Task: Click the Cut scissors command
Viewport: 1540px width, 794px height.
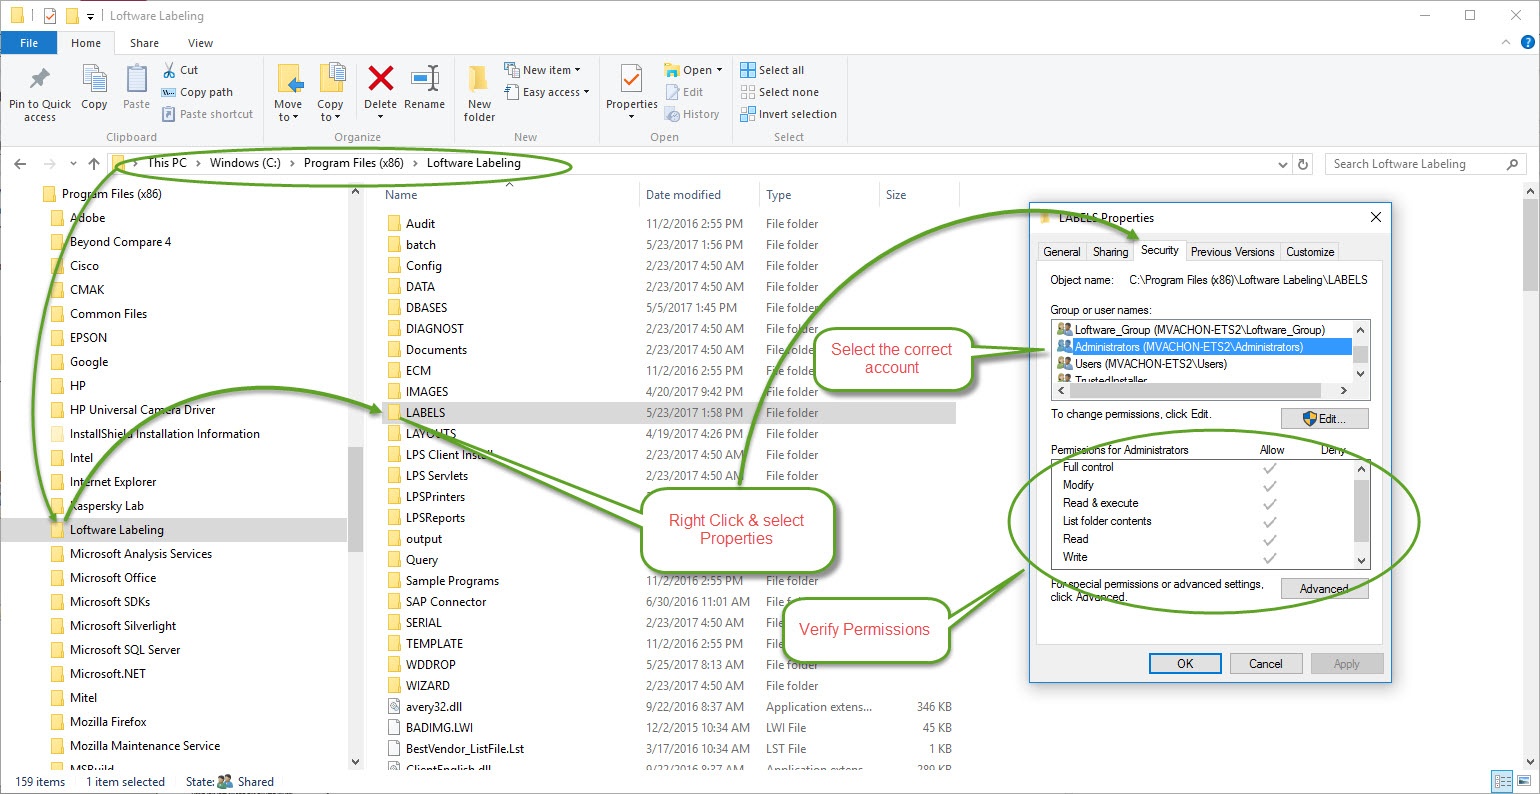Action: pos(180,70)
